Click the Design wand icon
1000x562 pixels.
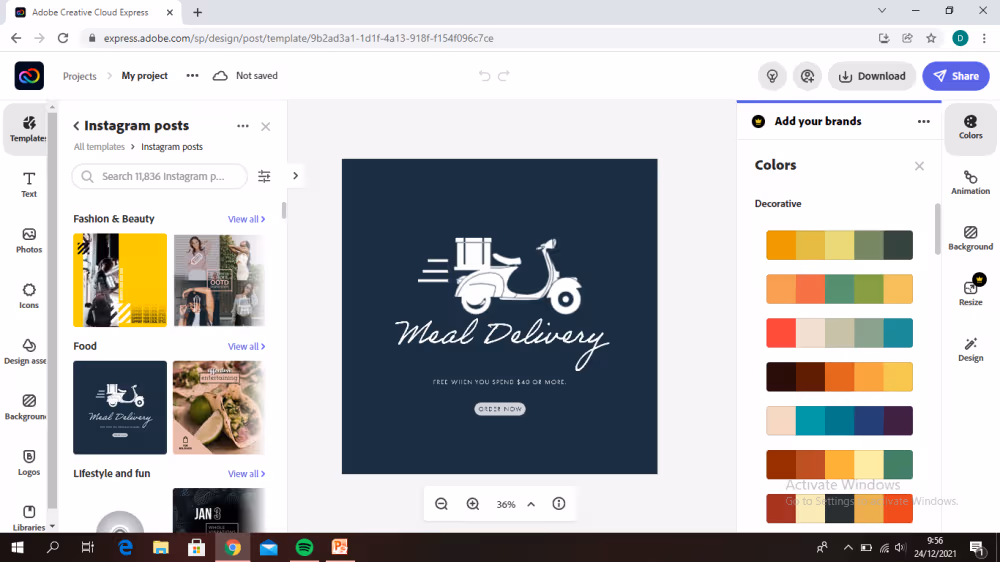[x=970, y=349]
